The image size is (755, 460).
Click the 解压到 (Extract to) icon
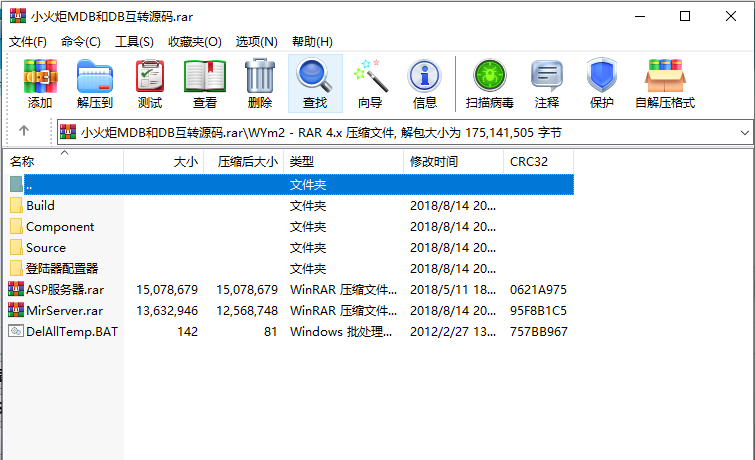(95, 76)
